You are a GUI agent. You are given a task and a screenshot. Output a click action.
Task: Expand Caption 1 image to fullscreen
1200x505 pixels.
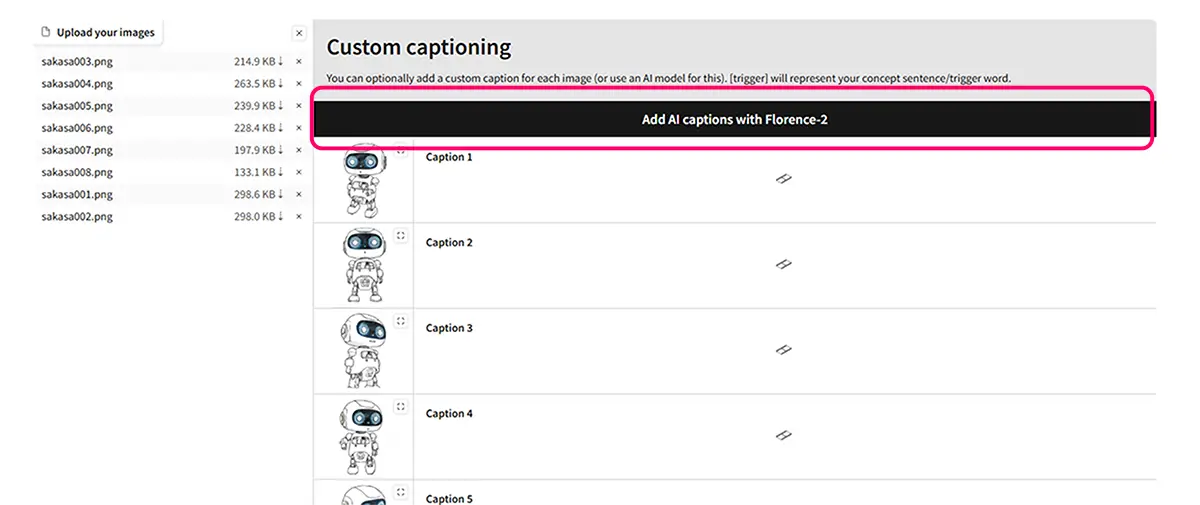[x=401, y=151]
